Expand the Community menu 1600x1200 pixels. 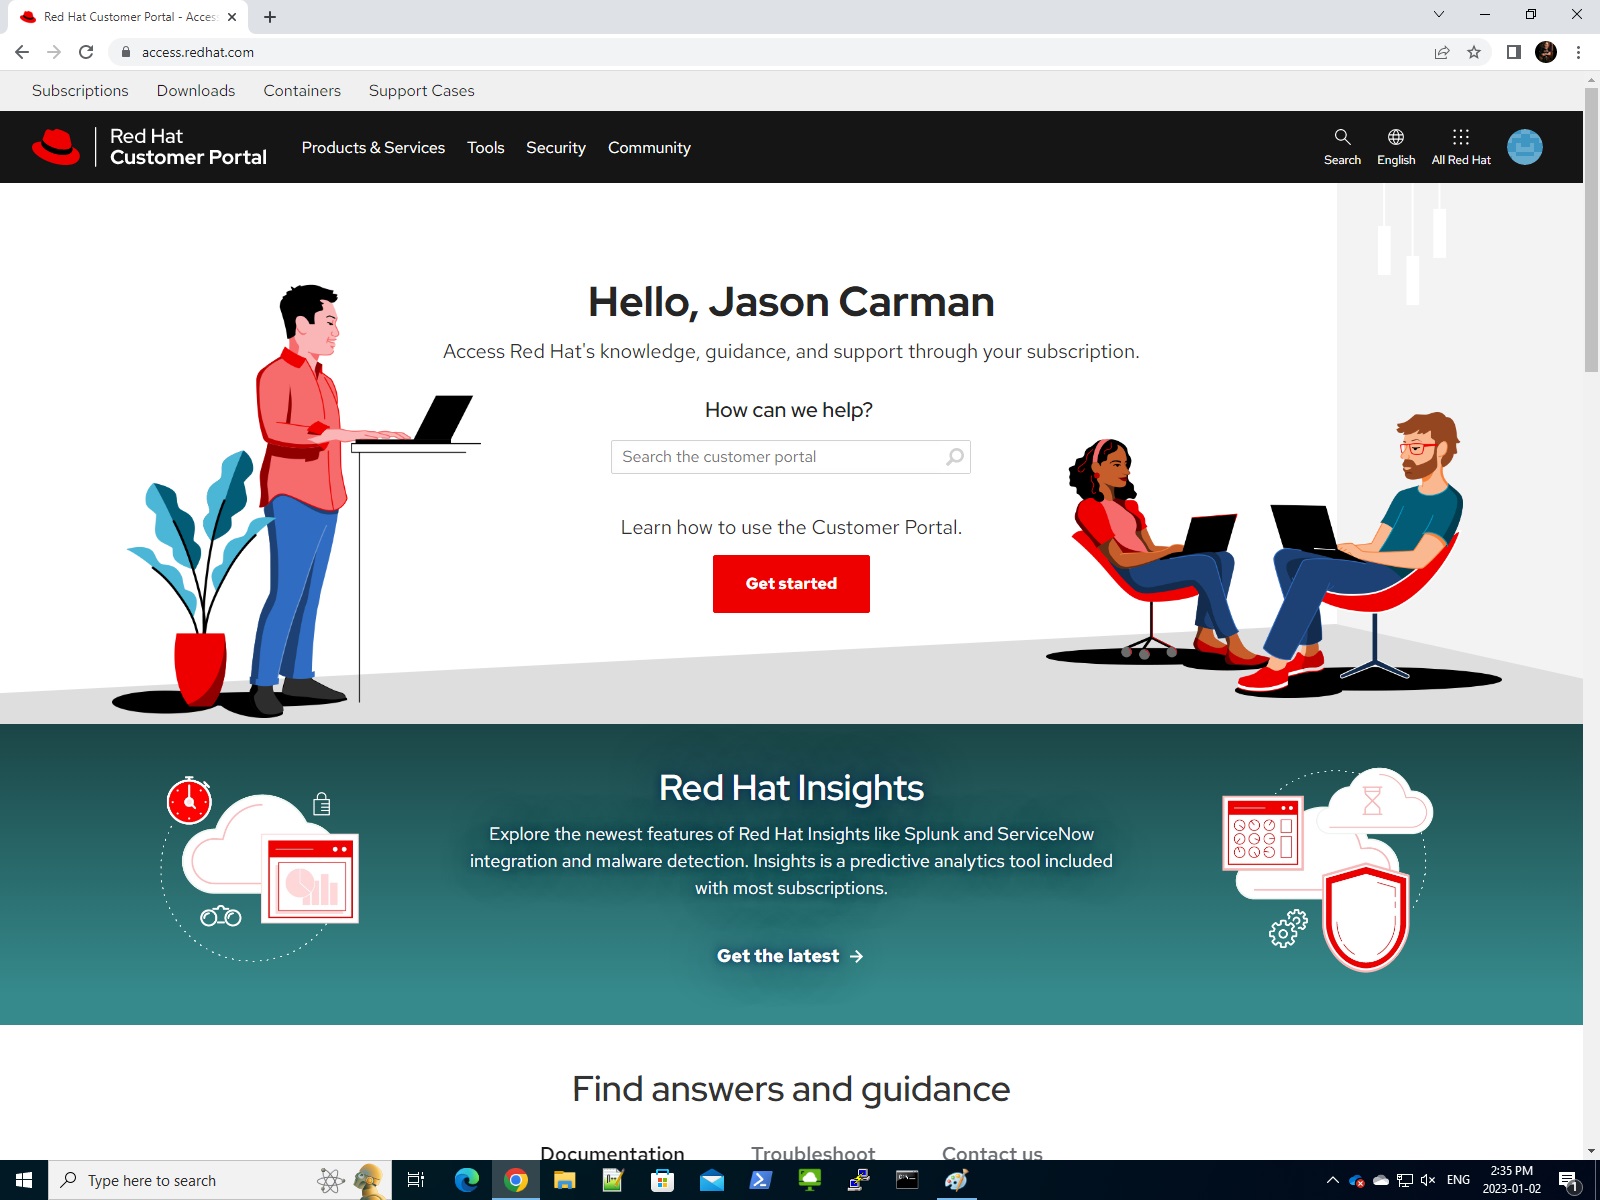[x=649, y=148]
